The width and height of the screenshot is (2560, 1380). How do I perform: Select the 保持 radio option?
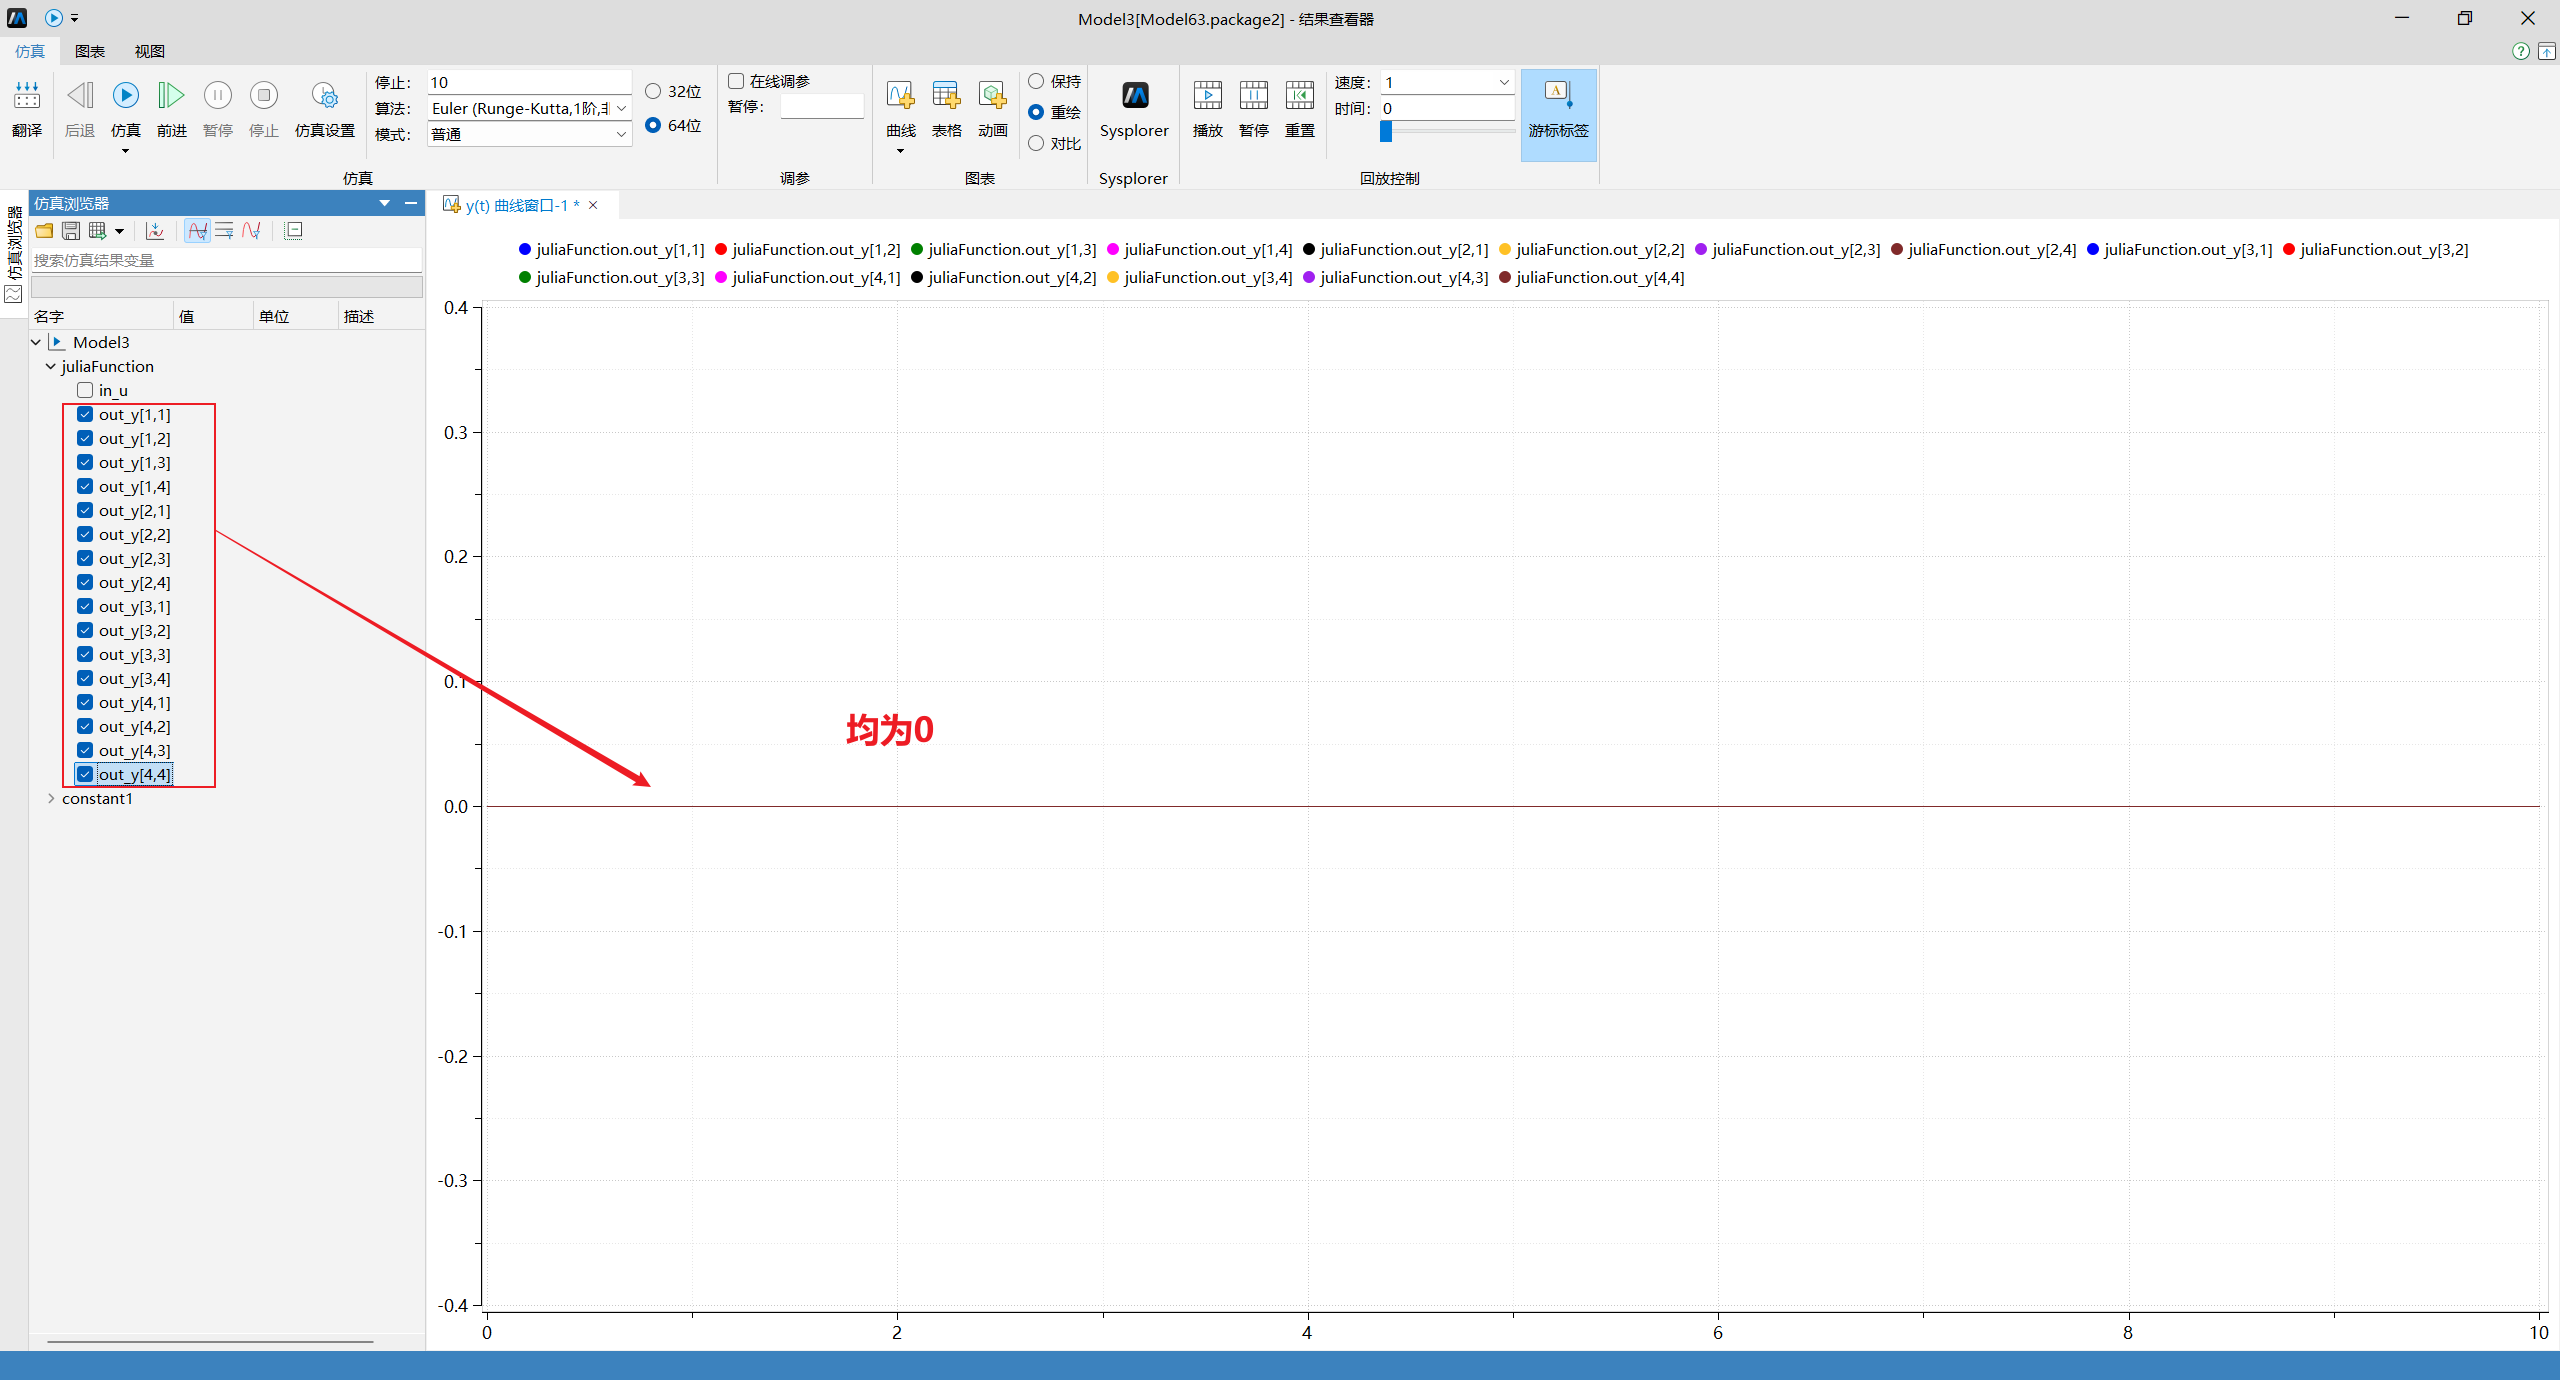(1036, 81)
